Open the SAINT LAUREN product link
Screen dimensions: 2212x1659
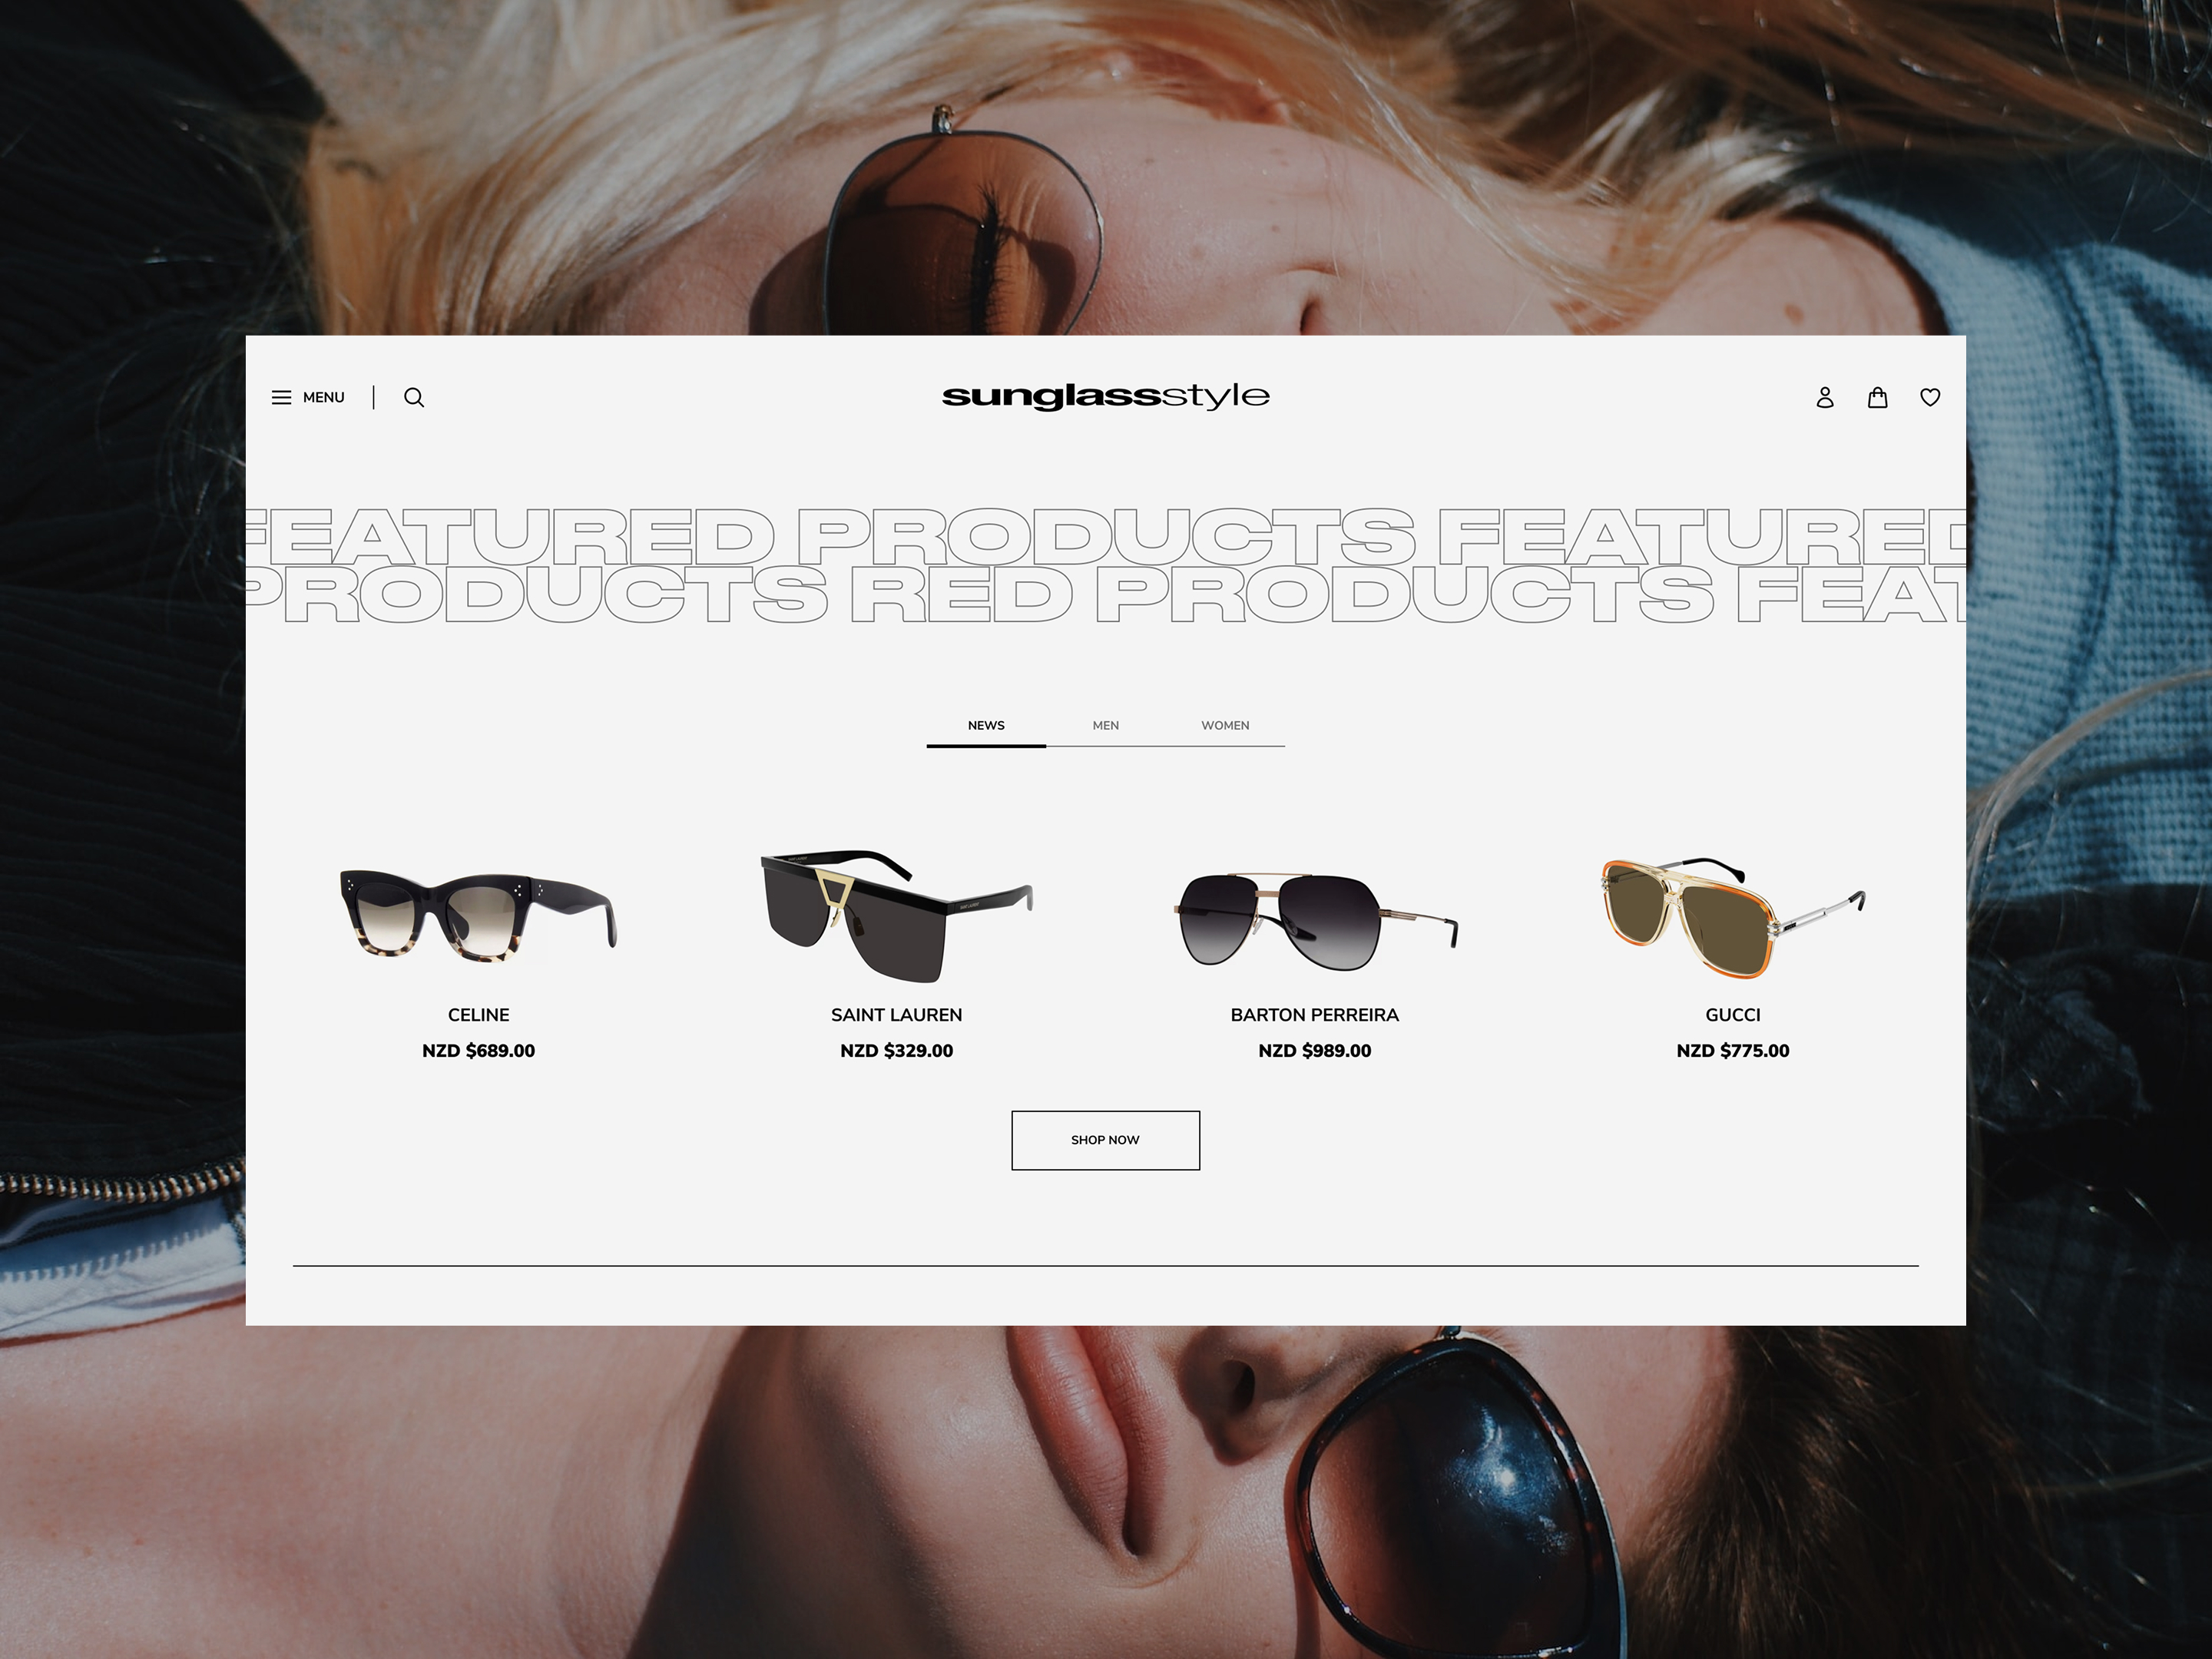pos(896,1014)
